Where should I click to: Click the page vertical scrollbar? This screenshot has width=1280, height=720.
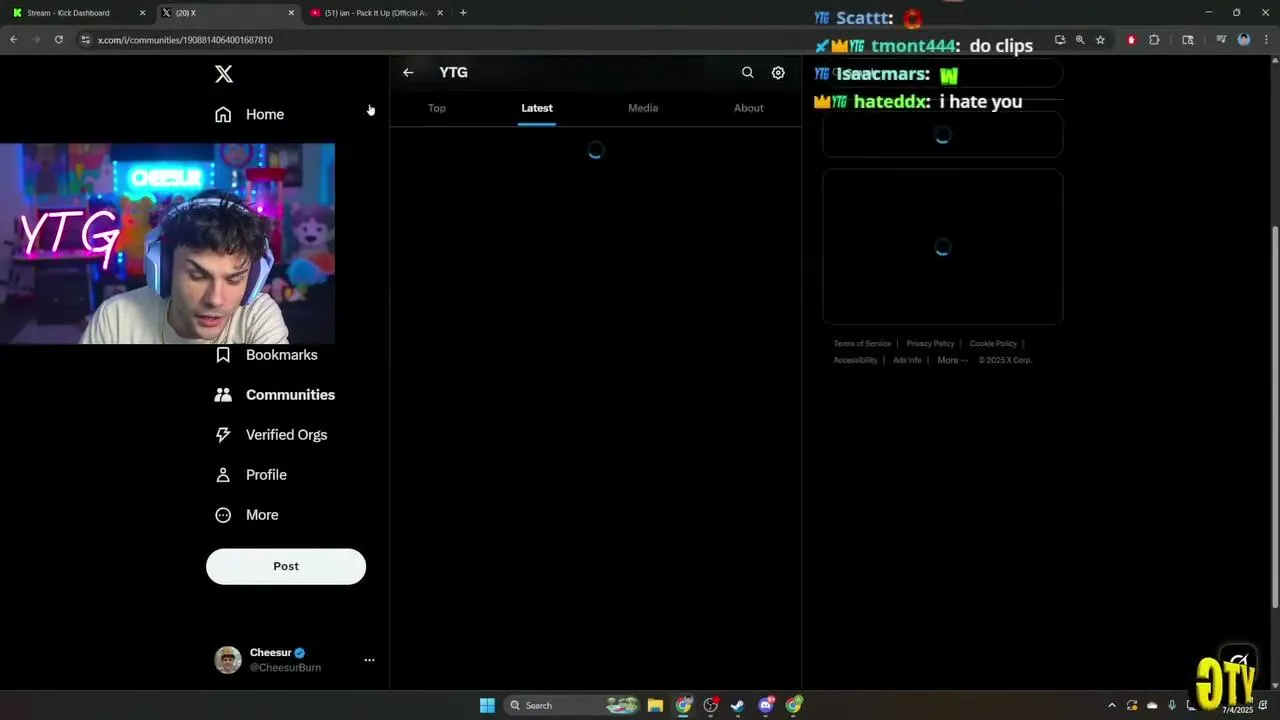pos(1274,415)
